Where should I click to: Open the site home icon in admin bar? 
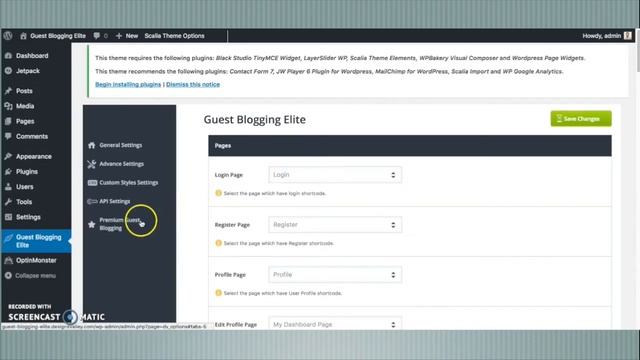23,36
